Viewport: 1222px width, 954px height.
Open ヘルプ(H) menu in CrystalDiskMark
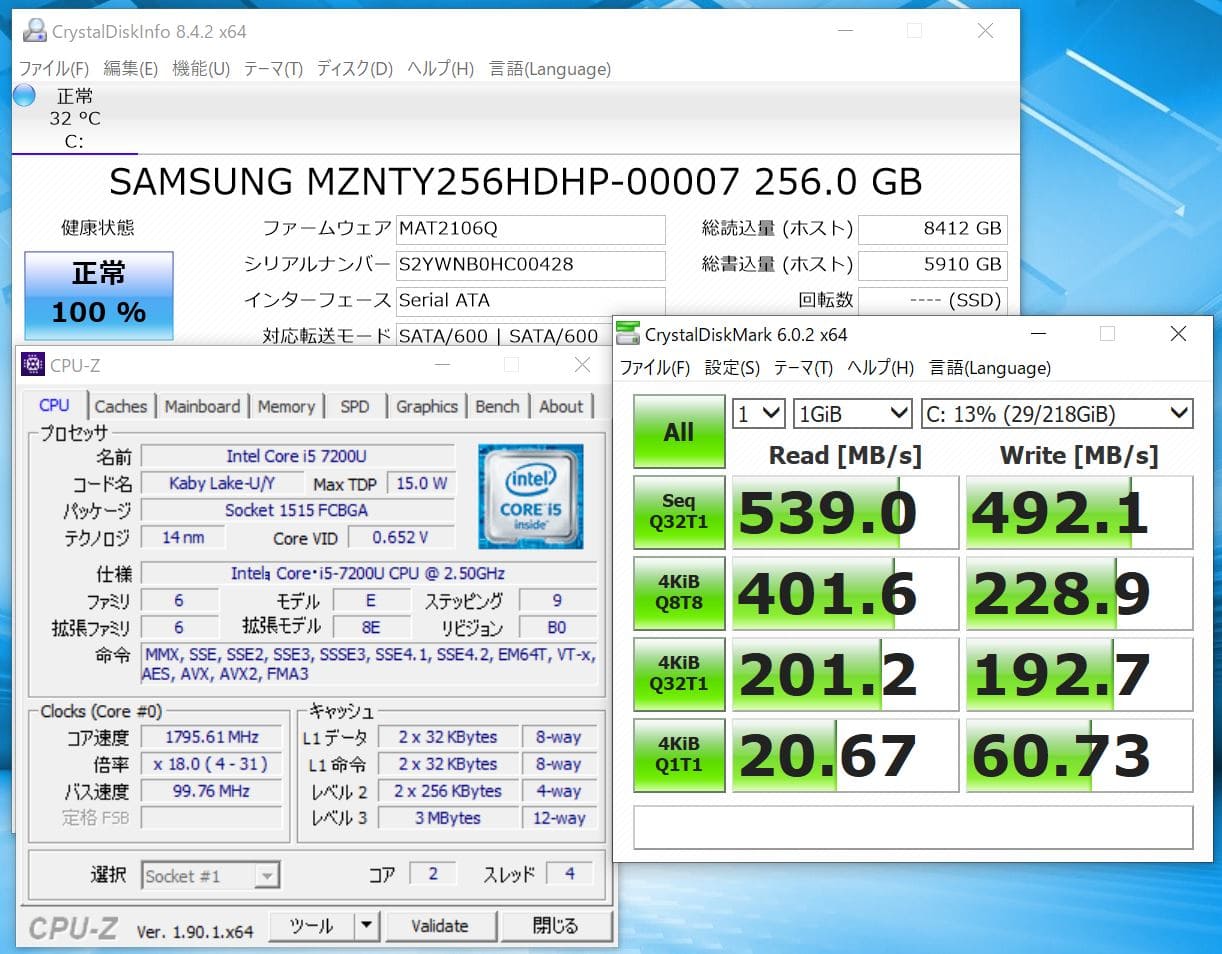(880, 368)
